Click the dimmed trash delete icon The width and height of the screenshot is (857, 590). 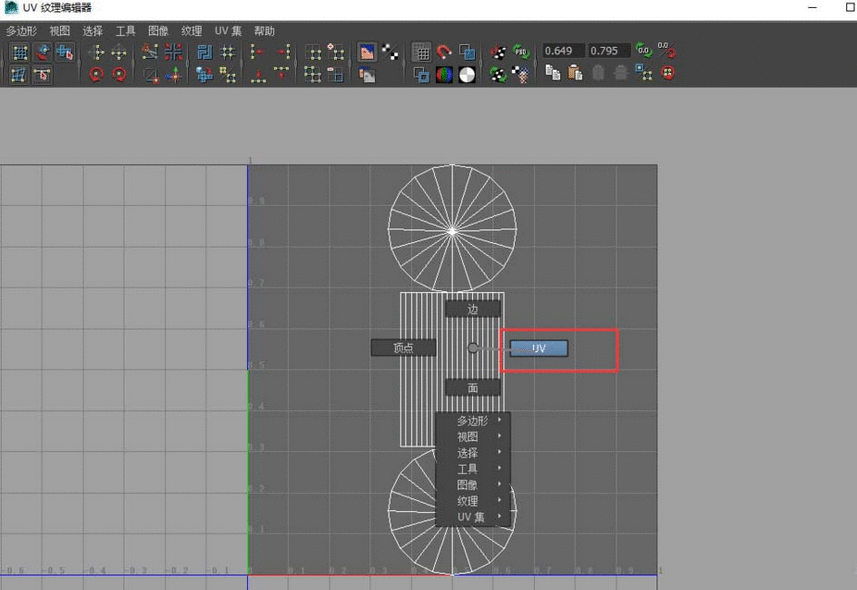click(598, 73)
